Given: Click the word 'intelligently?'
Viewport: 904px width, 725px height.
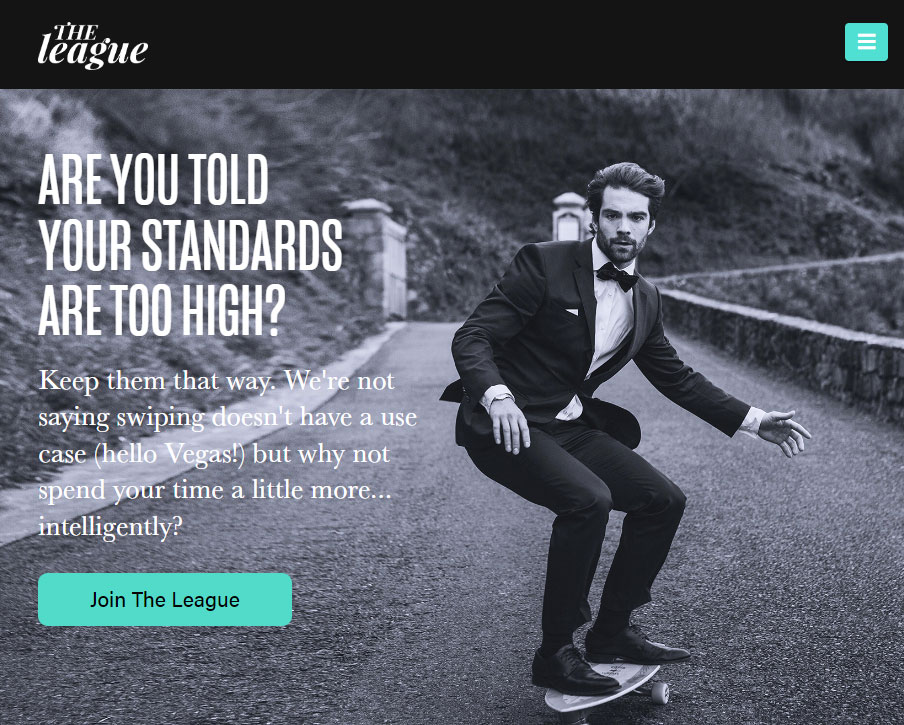Looking at the screenshot, I should [111, 527].
